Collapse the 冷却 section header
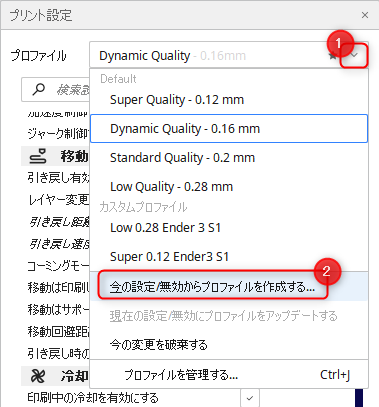 pos(56,376)
